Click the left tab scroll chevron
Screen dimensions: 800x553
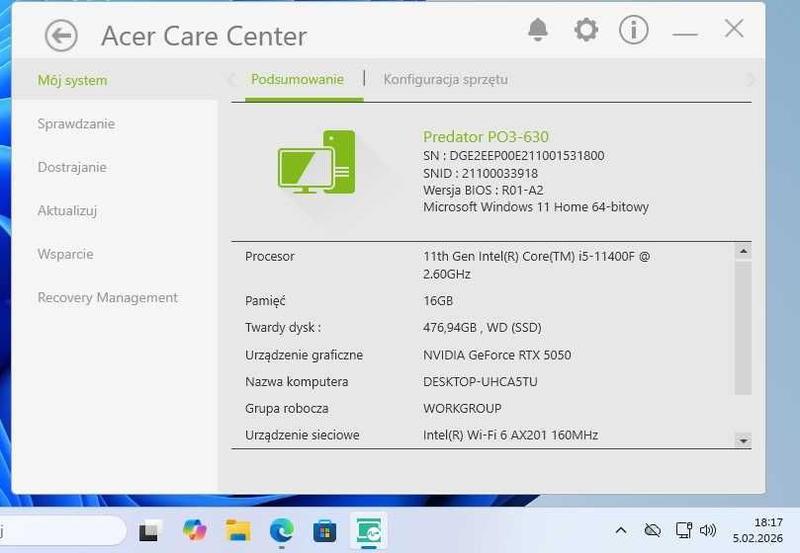(233, 80)
